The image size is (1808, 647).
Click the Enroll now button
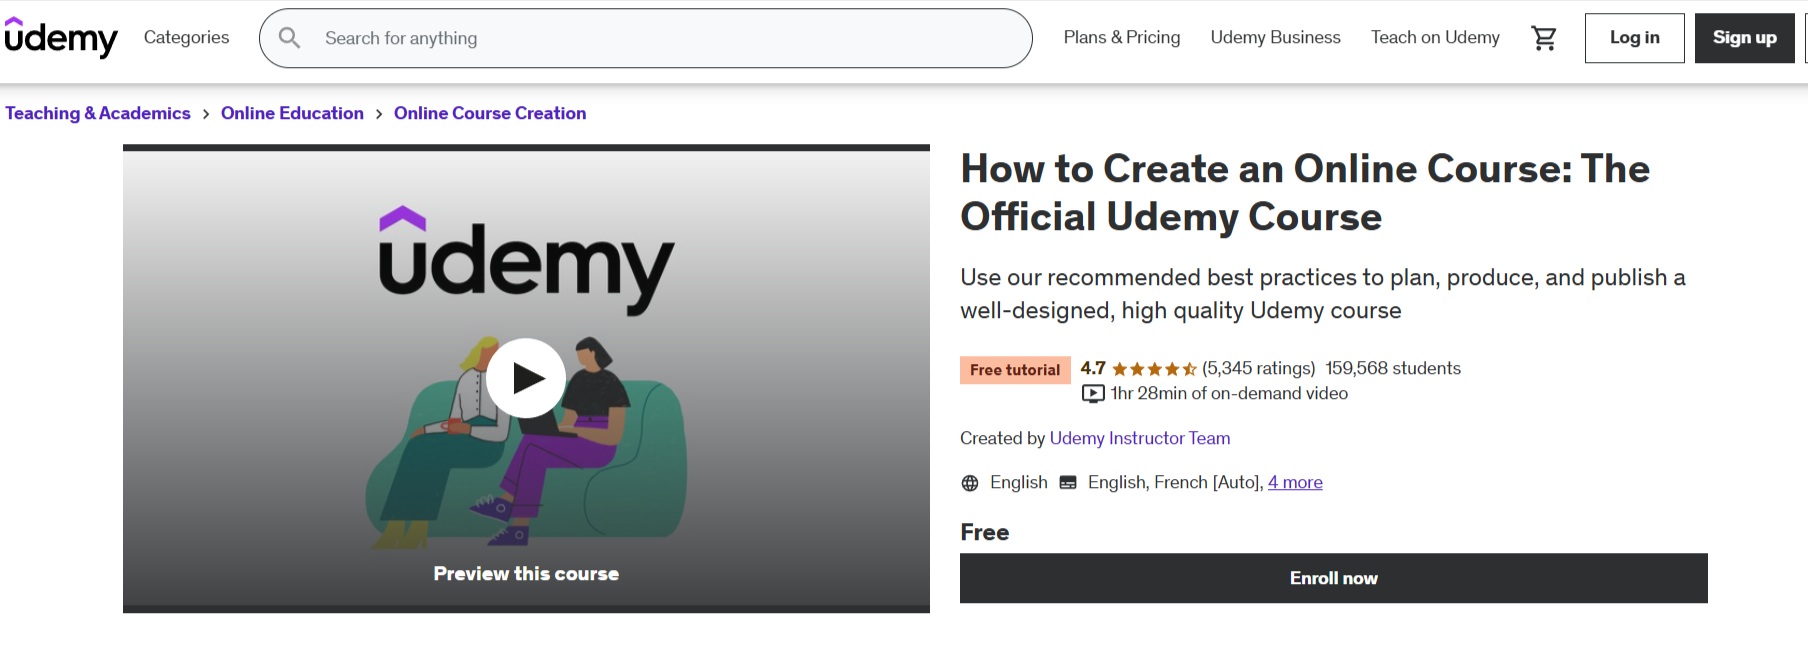click(x=1333, y=578)
